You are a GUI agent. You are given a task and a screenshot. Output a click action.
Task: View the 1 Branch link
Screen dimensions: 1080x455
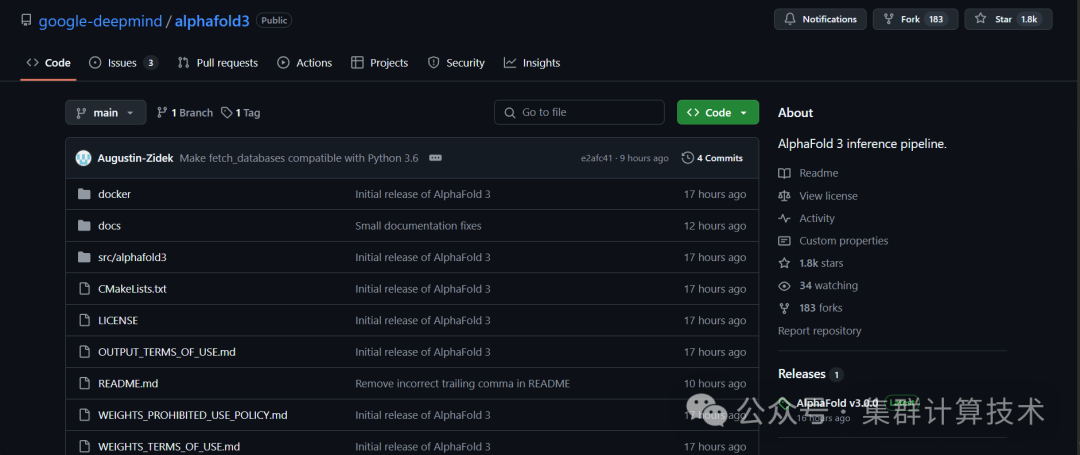[185, 112]
